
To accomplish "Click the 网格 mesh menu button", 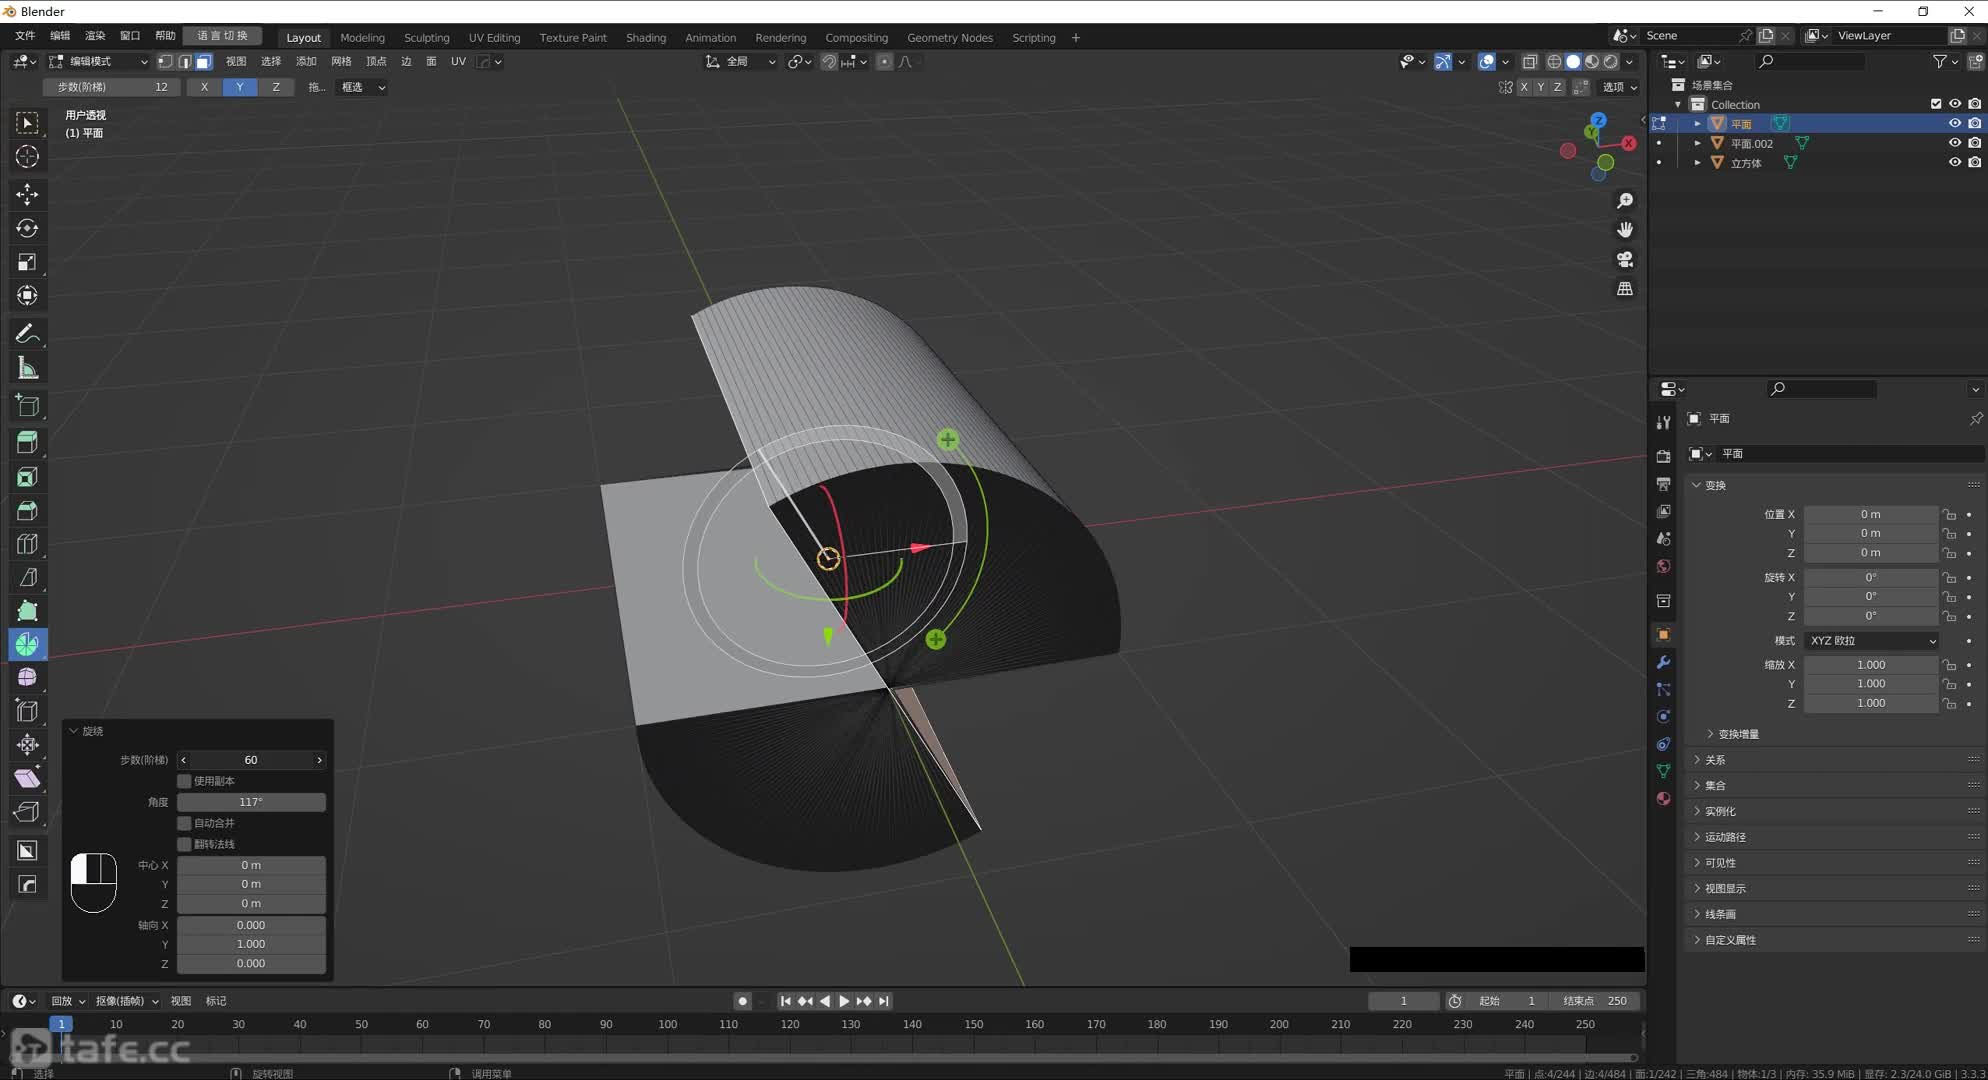I will (x=341, y=61).
